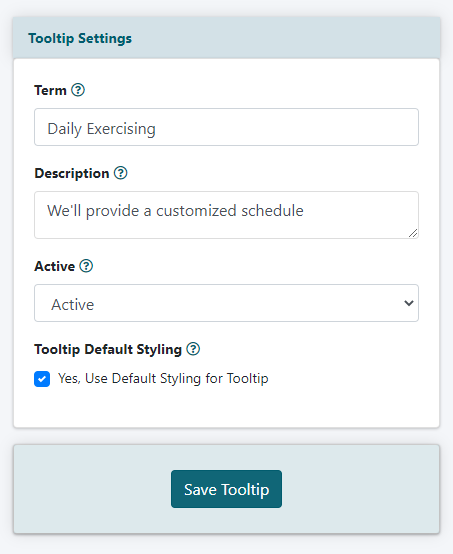Click the help icon next to Term
Screen dimensions: 453x554
pos(78,90)
